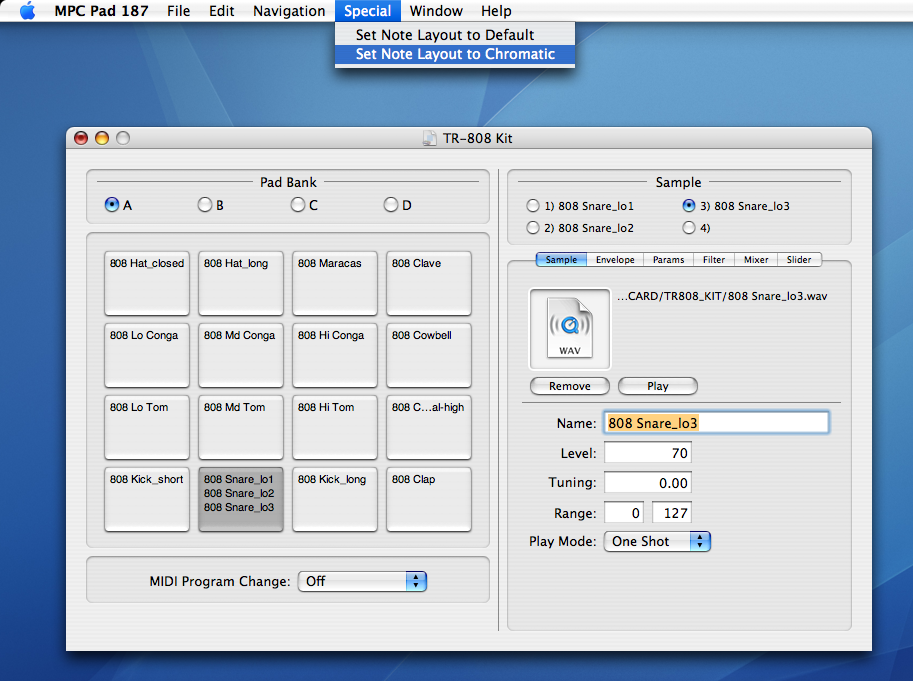Switch to the Sample tab
The image size is (913, 681).
[561, 260]
